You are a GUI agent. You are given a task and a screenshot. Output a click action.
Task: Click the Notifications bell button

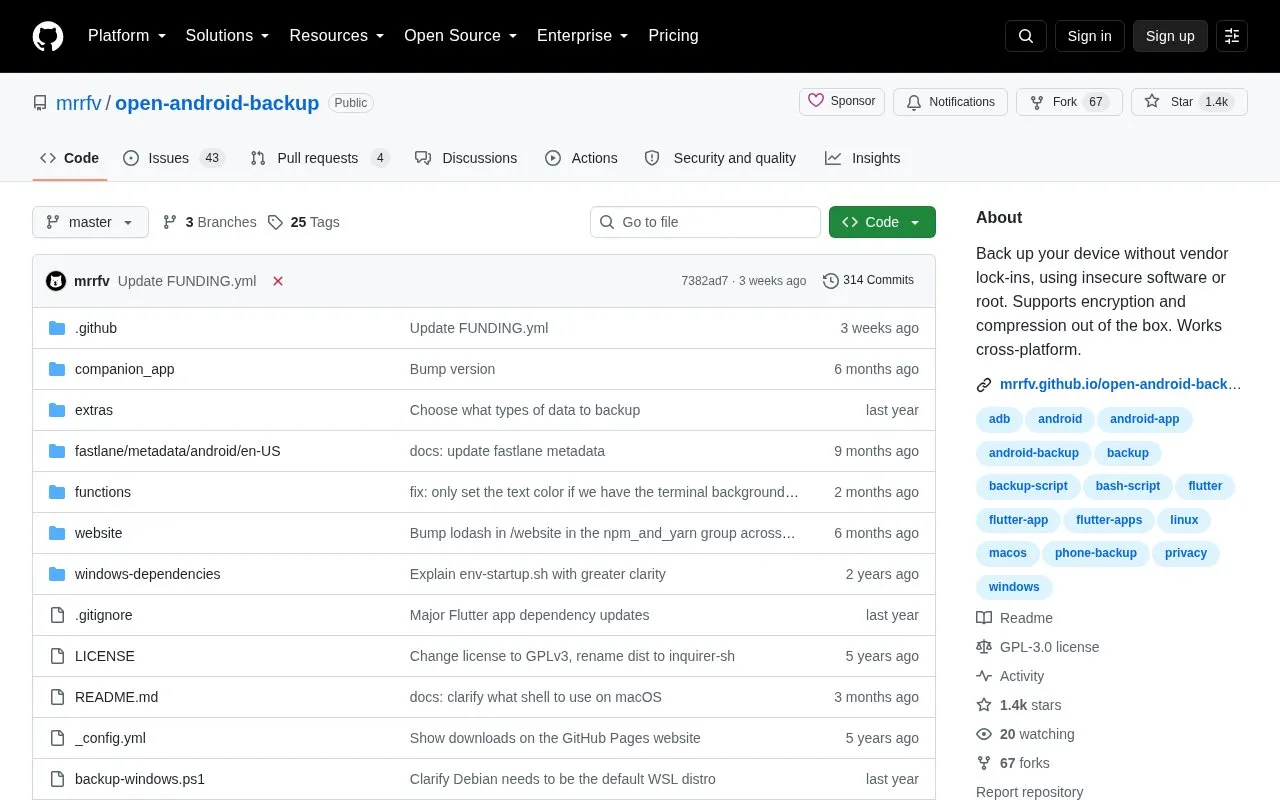pos(950,102)
